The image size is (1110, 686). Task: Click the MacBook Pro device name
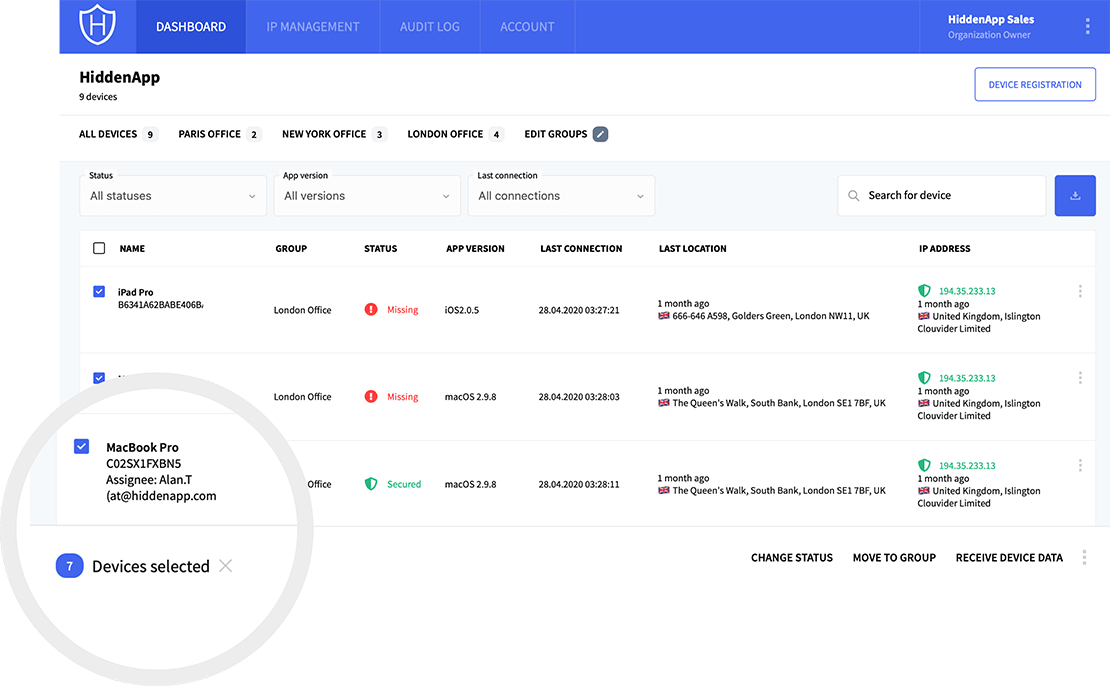tap(142, 447)
